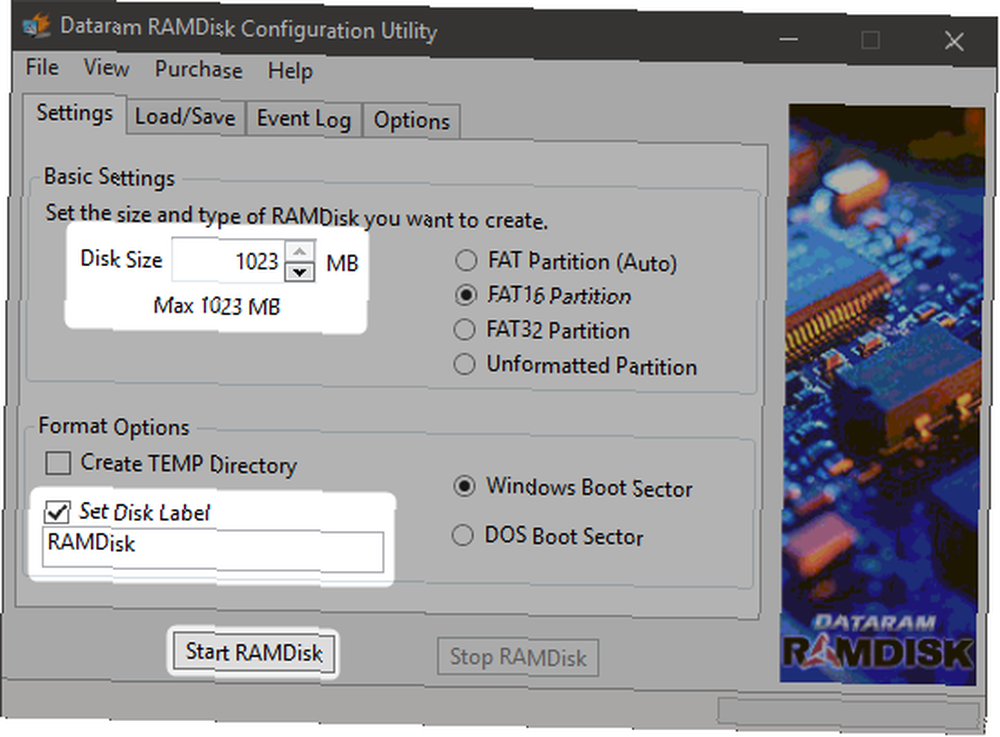Open the Purchase menu
The height and width of the screenshot is (737, 1000).
(x=198, y=69)
